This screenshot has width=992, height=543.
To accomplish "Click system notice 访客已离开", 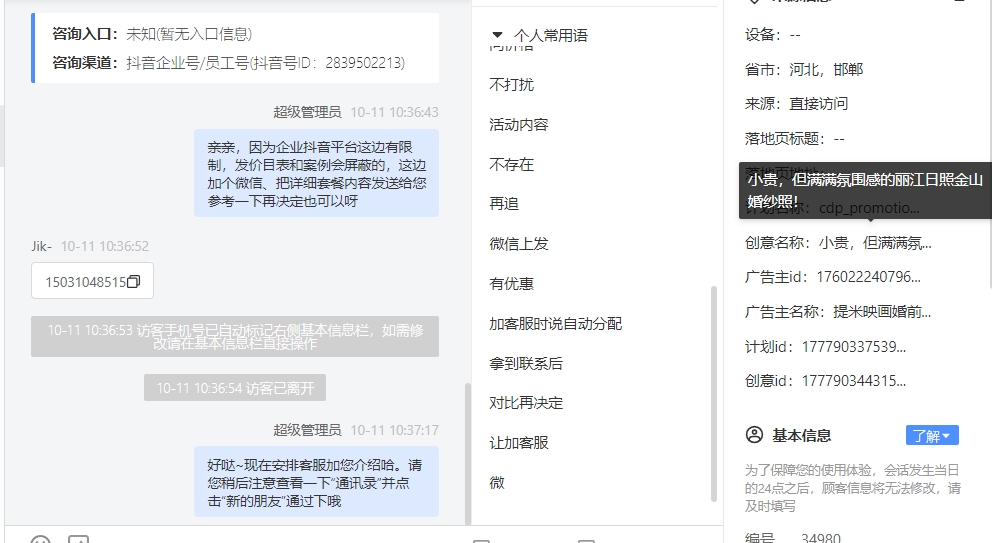I will click(x=235, y=388).
